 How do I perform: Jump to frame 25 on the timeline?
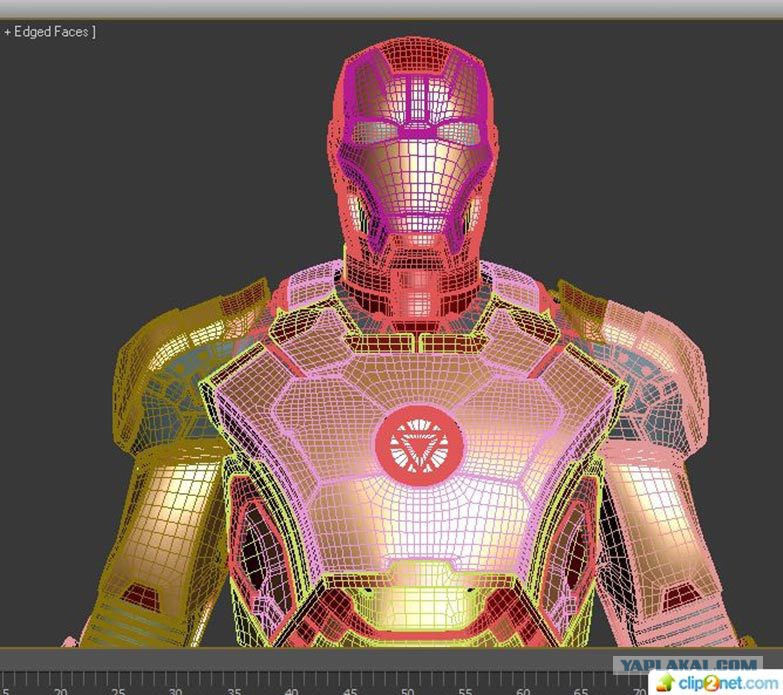pyautogui.click(x=118, y=691)
